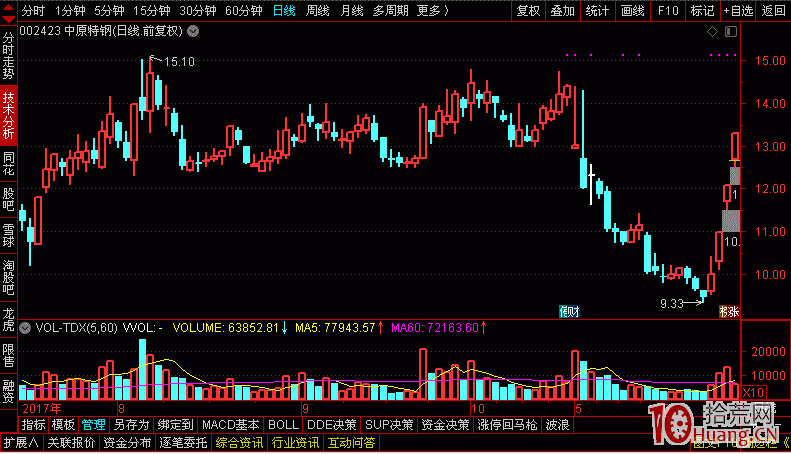This screenshot has width=791, height=454.
Task: Select the MACD基本 indicator template
Action: pyautogui.click(x=231, y=425)
